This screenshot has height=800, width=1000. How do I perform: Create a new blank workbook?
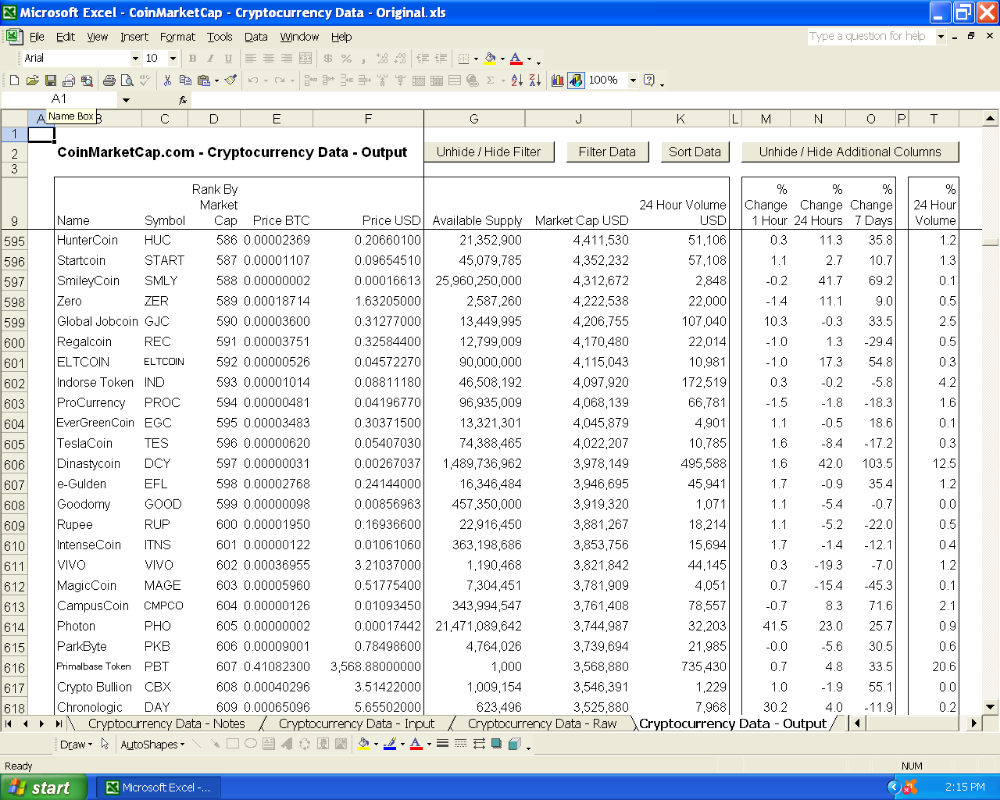[14, 80]
